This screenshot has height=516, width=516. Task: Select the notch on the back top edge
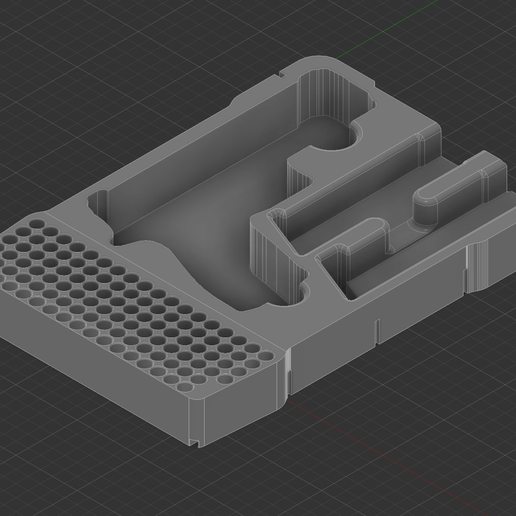tap(283, 74)
